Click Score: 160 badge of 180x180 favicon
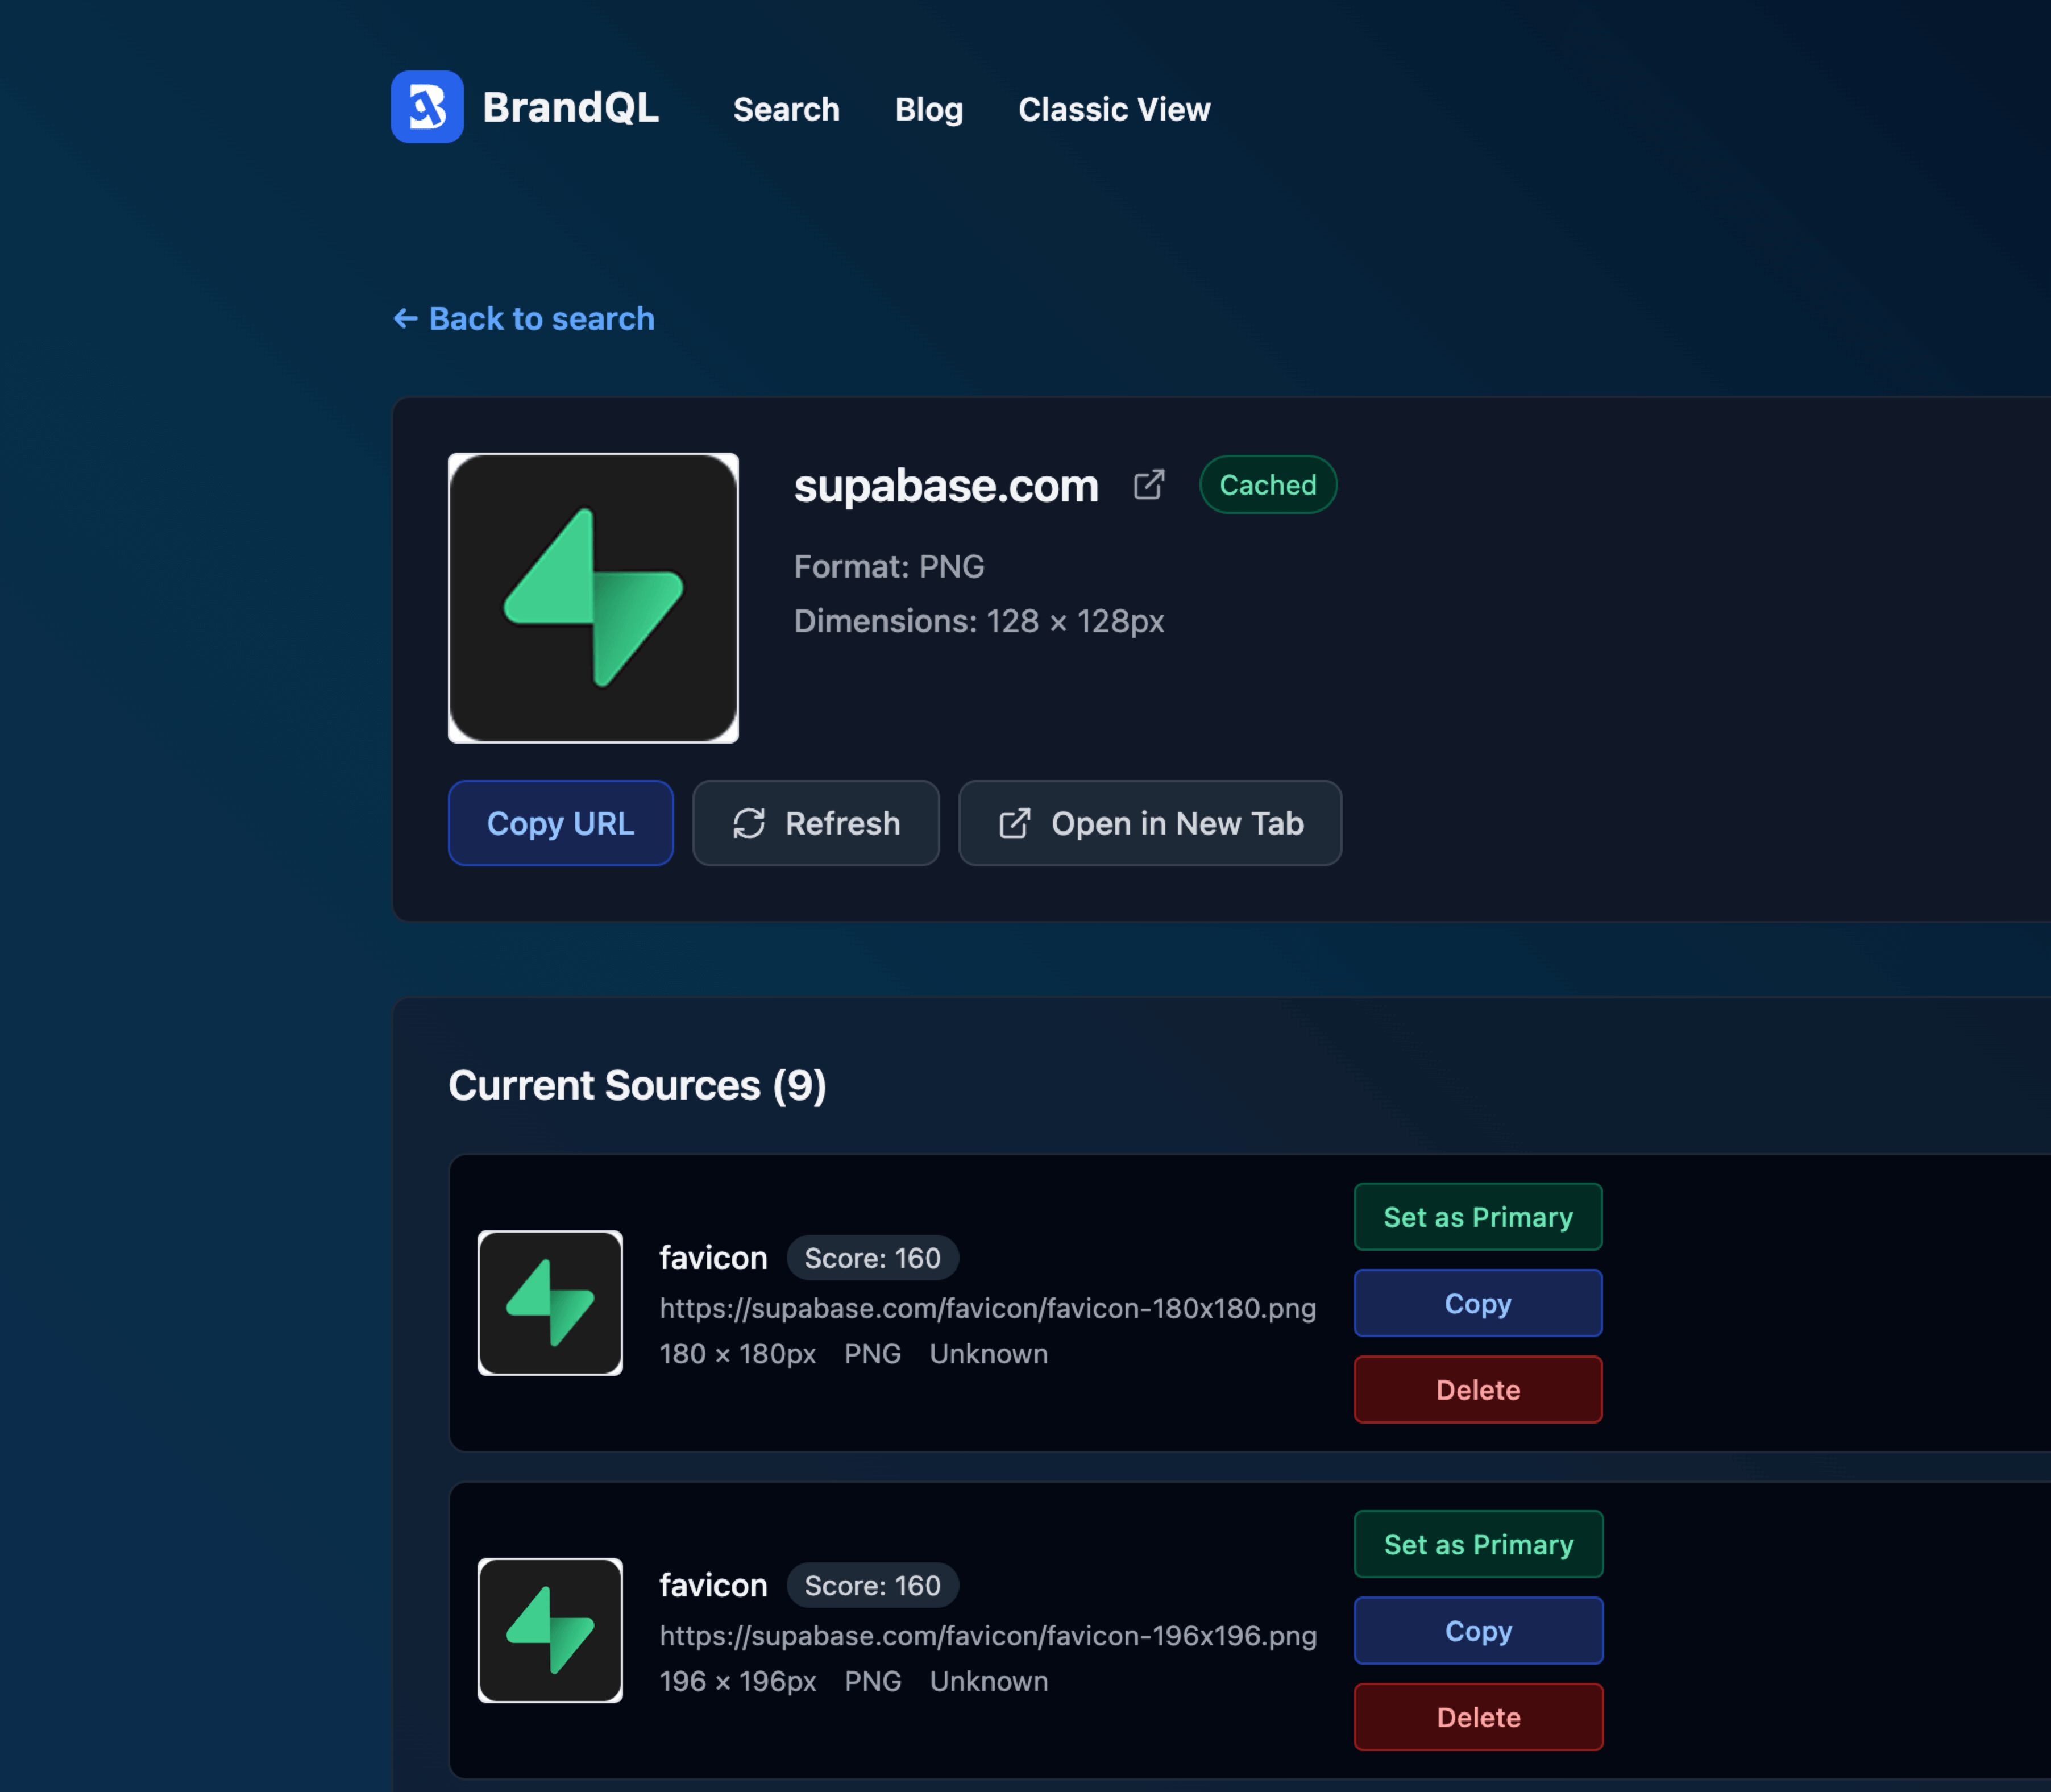 pos(873,1258)
